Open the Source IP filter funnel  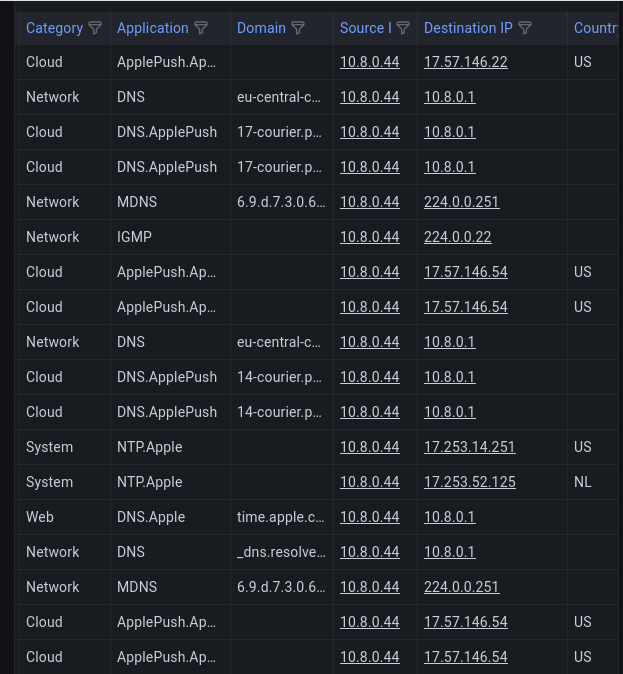pyautogui.click(x=403, y=28)
